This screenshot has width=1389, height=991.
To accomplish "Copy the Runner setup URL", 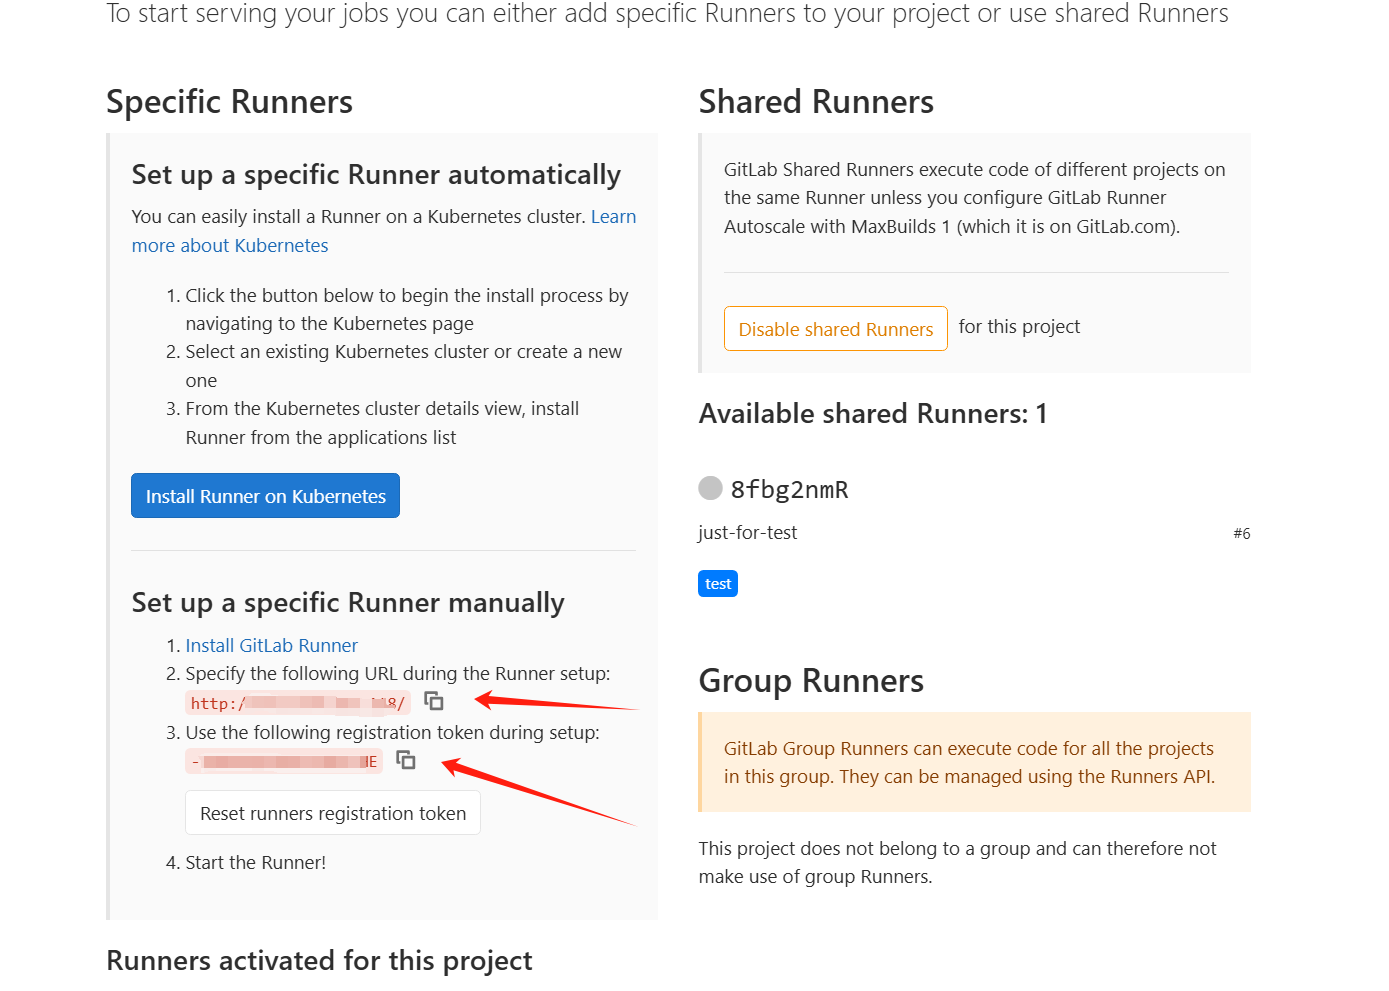I will click(434, 701).
